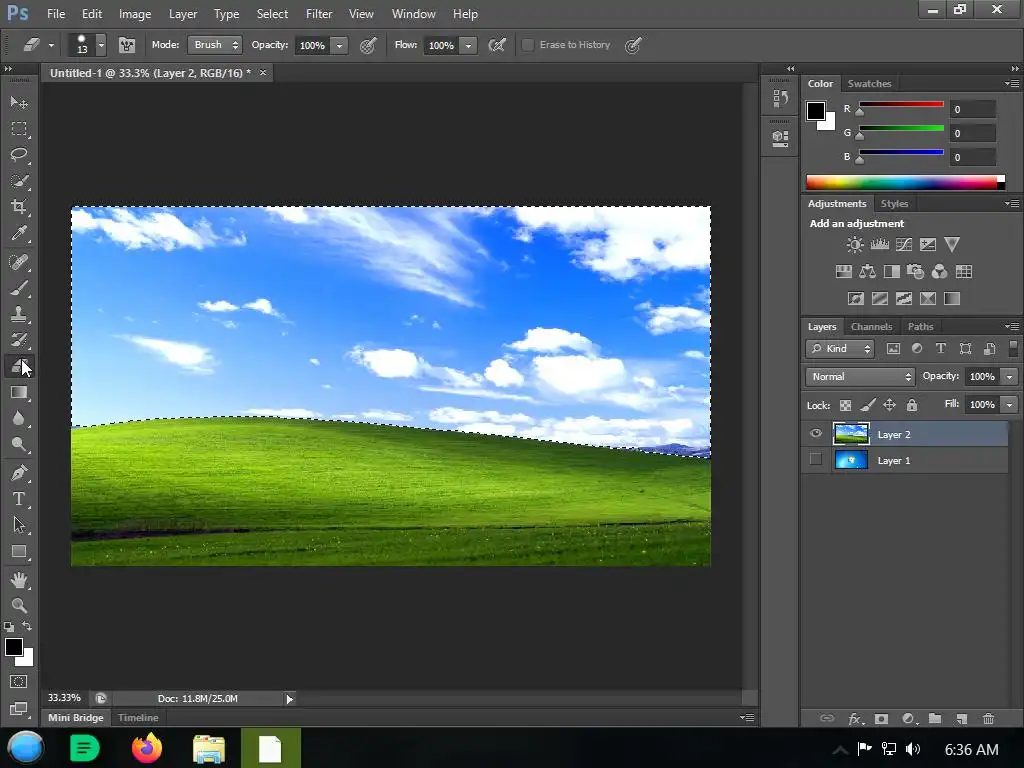Select the Blur tool

(x=19, y=419)
